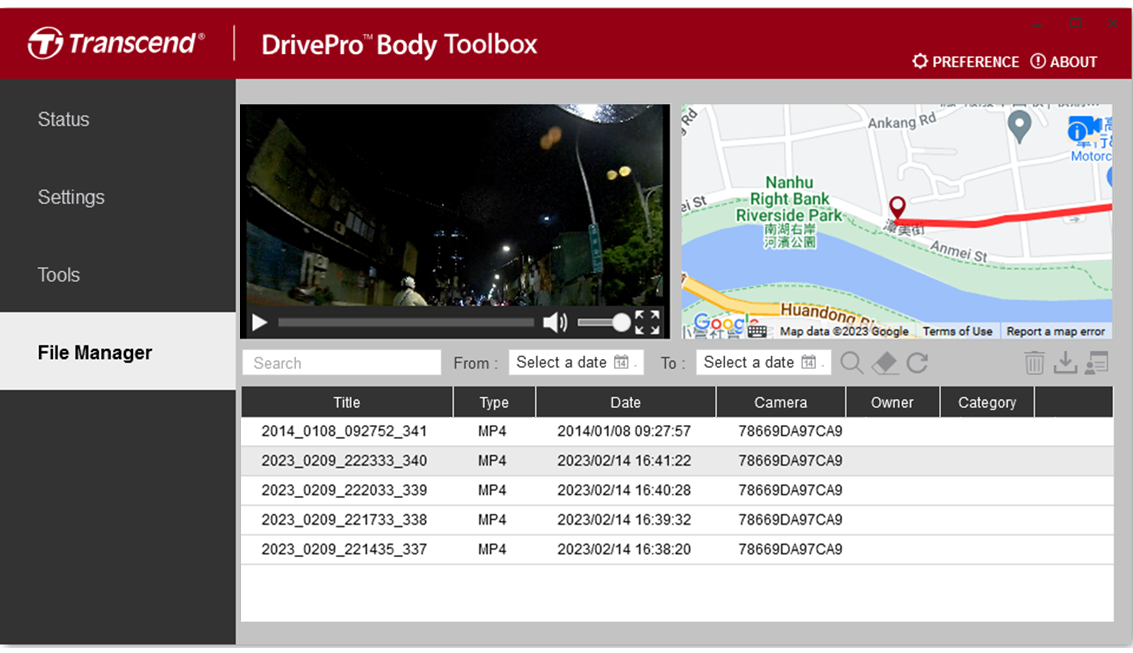Open the About info icon
This screenshot has width=1133, height=653.
(x=1038, y=61)
